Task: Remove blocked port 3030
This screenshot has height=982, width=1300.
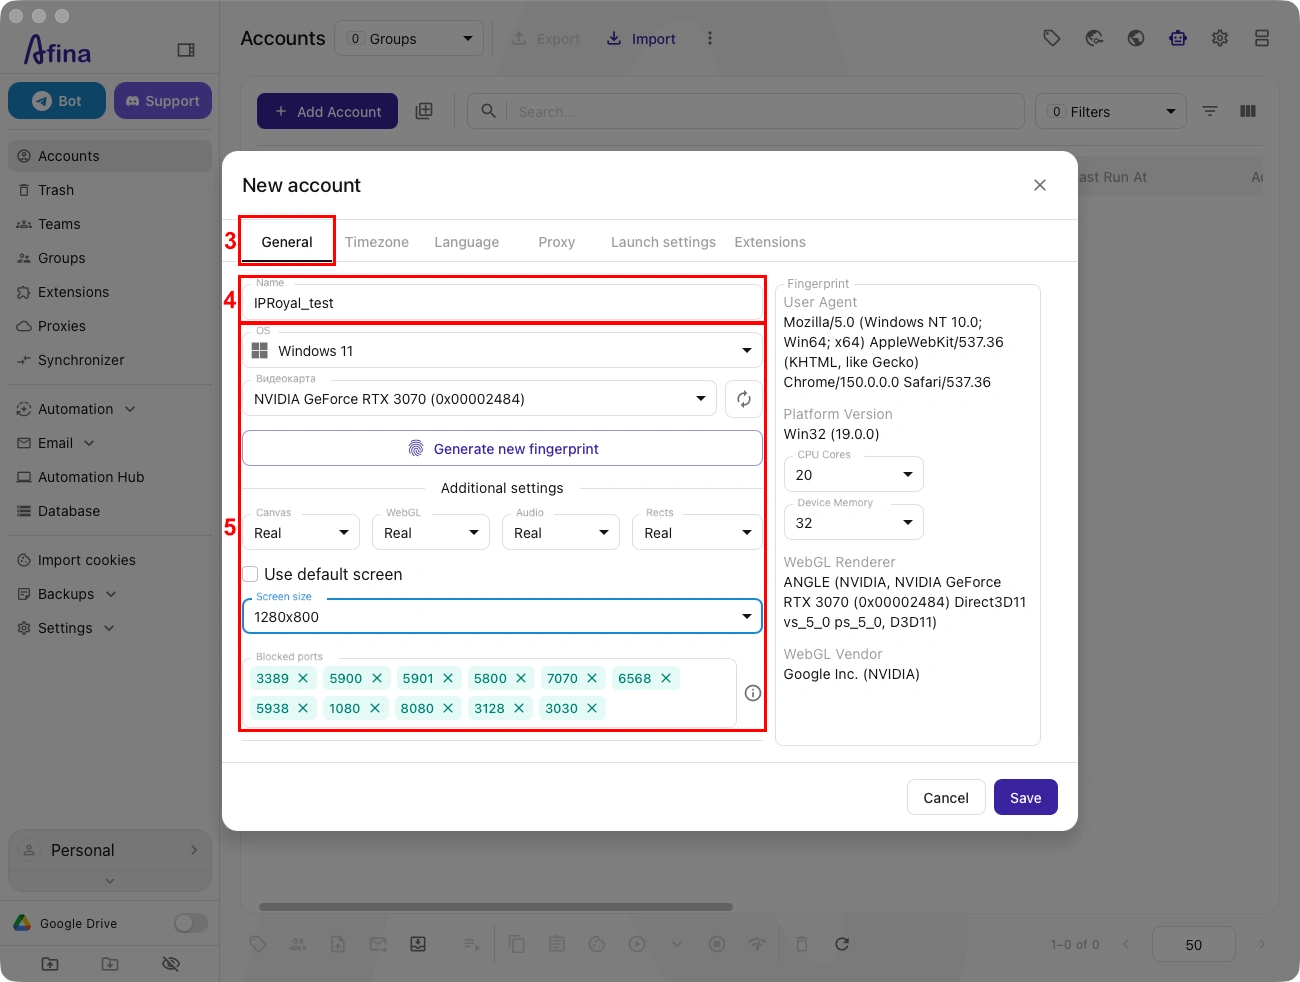Action: coord(592,708)
